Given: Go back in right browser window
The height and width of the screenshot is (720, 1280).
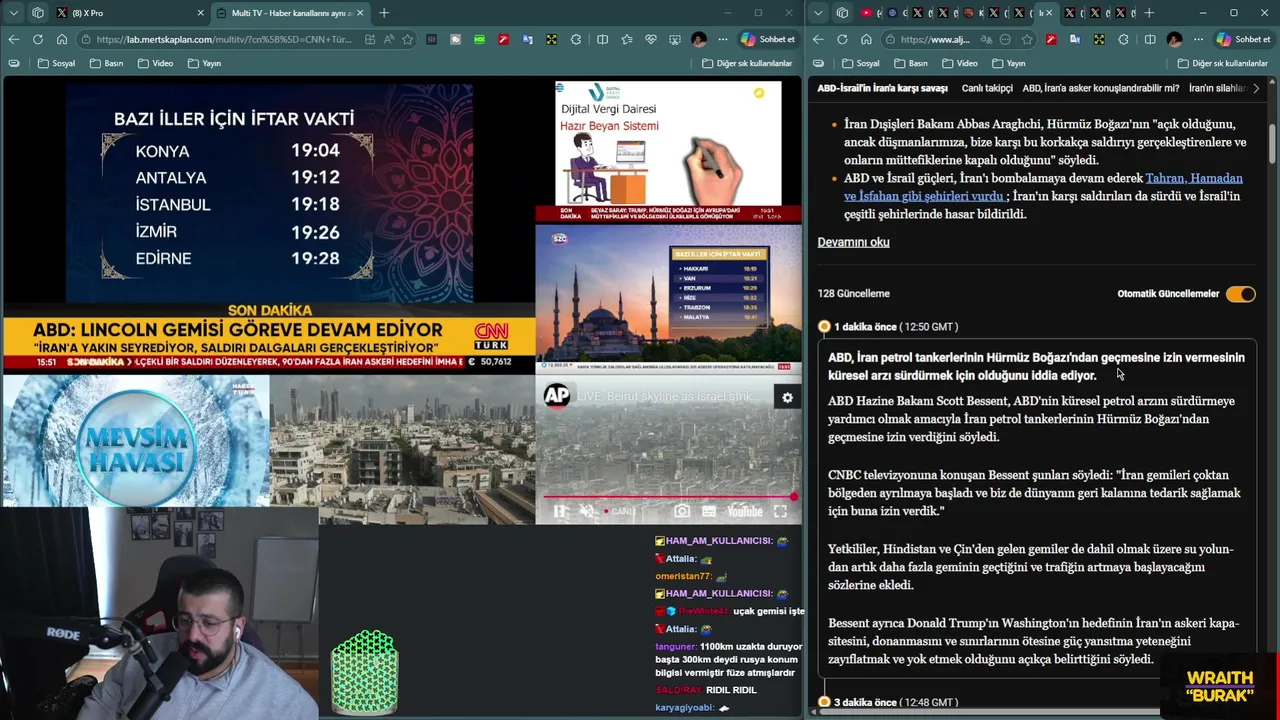Looking at the screenshot, I should (x=818, y=39).
